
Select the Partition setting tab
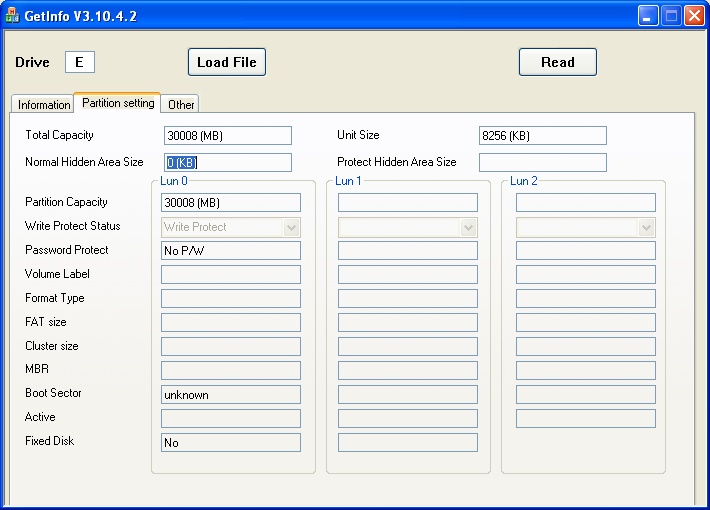pyautogui.click(x=118, y=103)
